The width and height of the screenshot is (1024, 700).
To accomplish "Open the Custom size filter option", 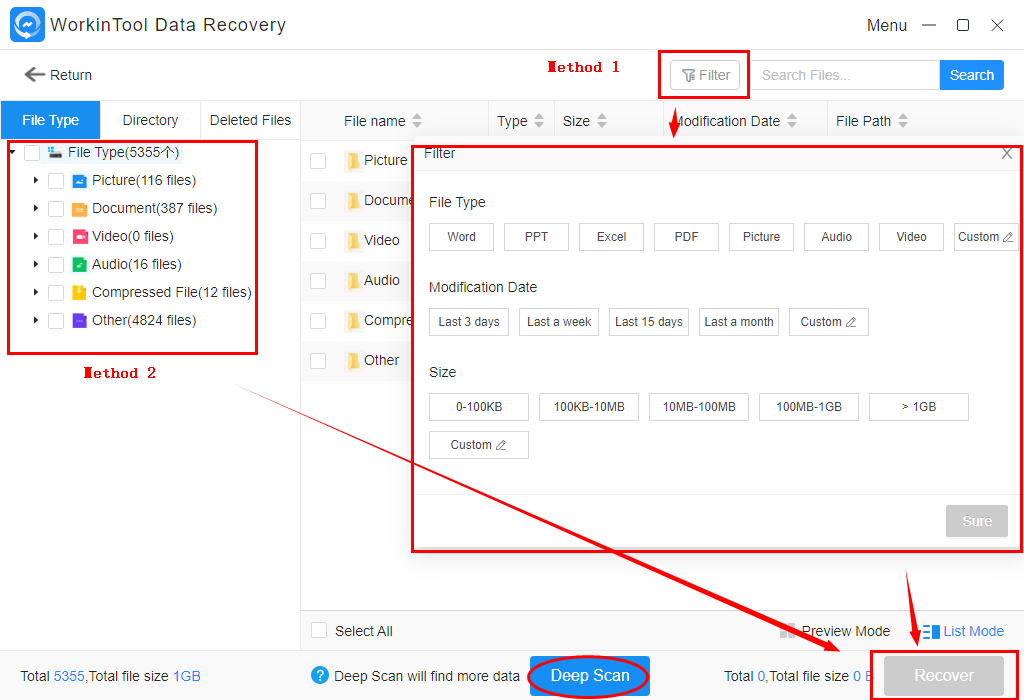I will pyautogui.click(x=479, y=445).
